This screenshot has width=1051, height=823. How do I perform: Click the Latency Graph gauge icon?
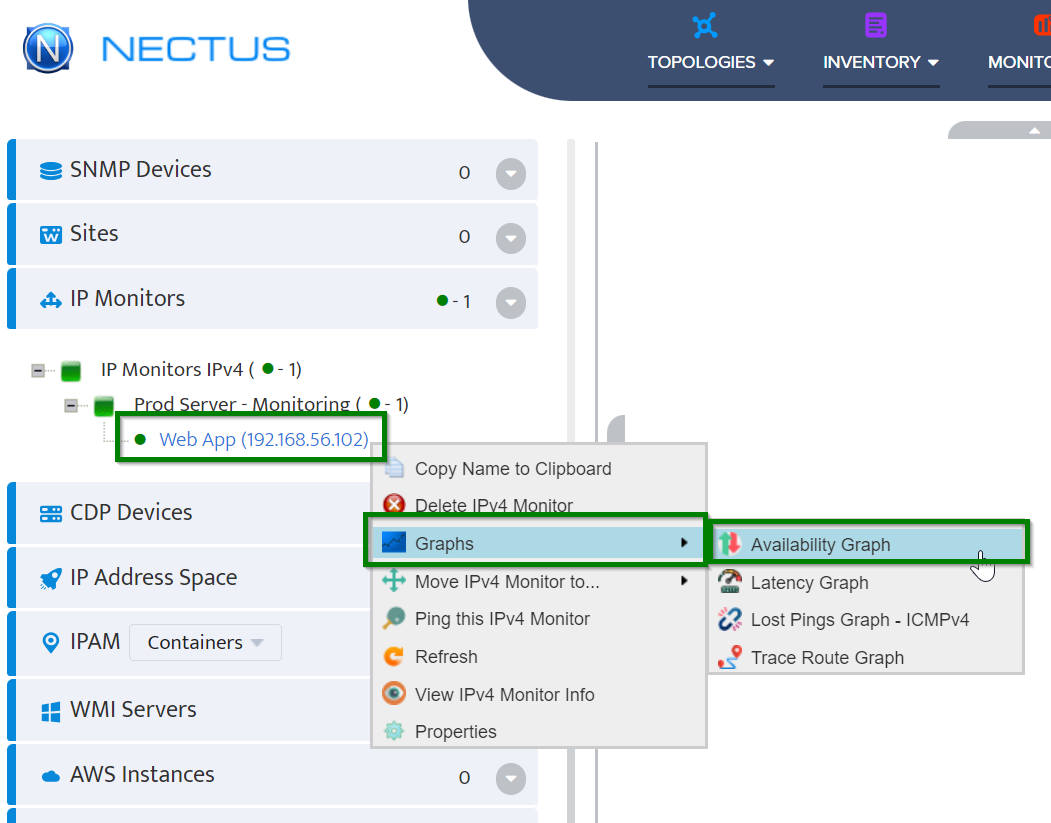[729, 581]
